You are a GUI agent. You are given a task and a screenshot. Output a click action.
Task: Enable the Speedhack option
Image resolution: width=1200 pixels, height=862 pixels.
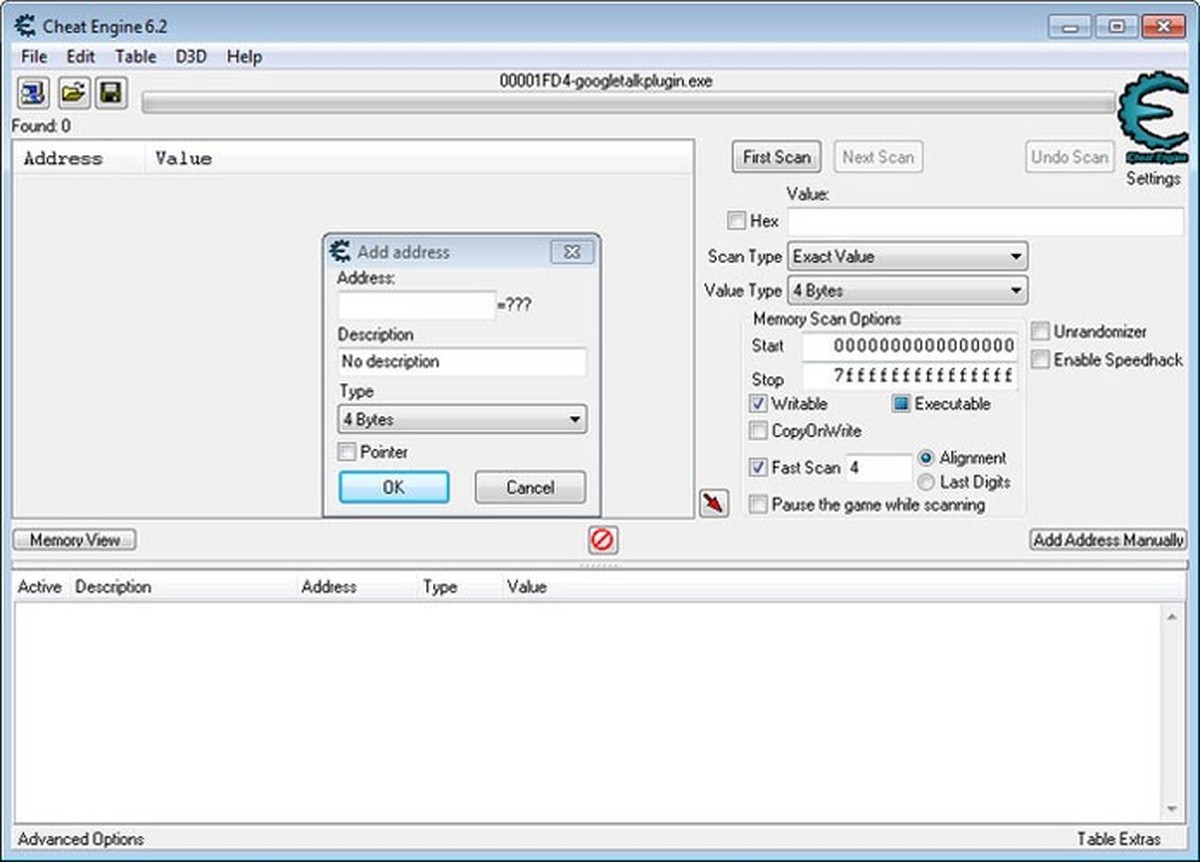(1040, 359)
